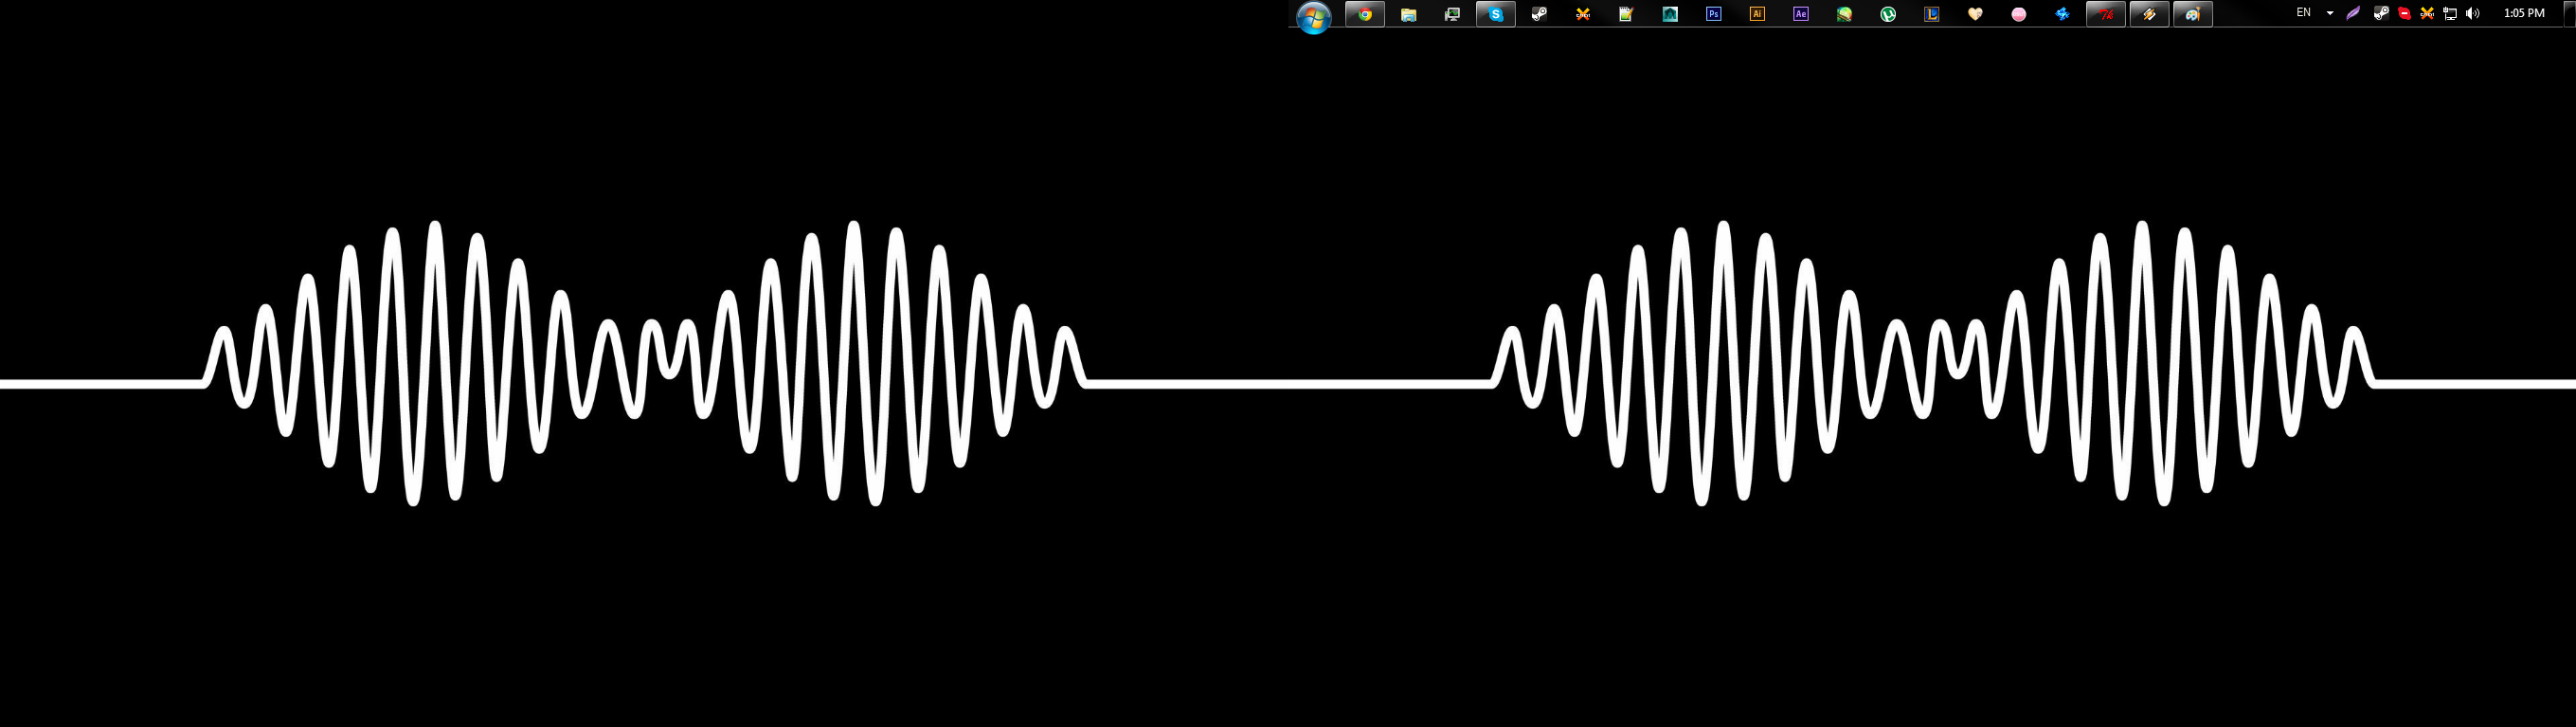Image resolution: width=2576 pixels, height=727 pixels.
Task: Launch the system monitor taskbar icon
Action: (x=1452, y=14)
